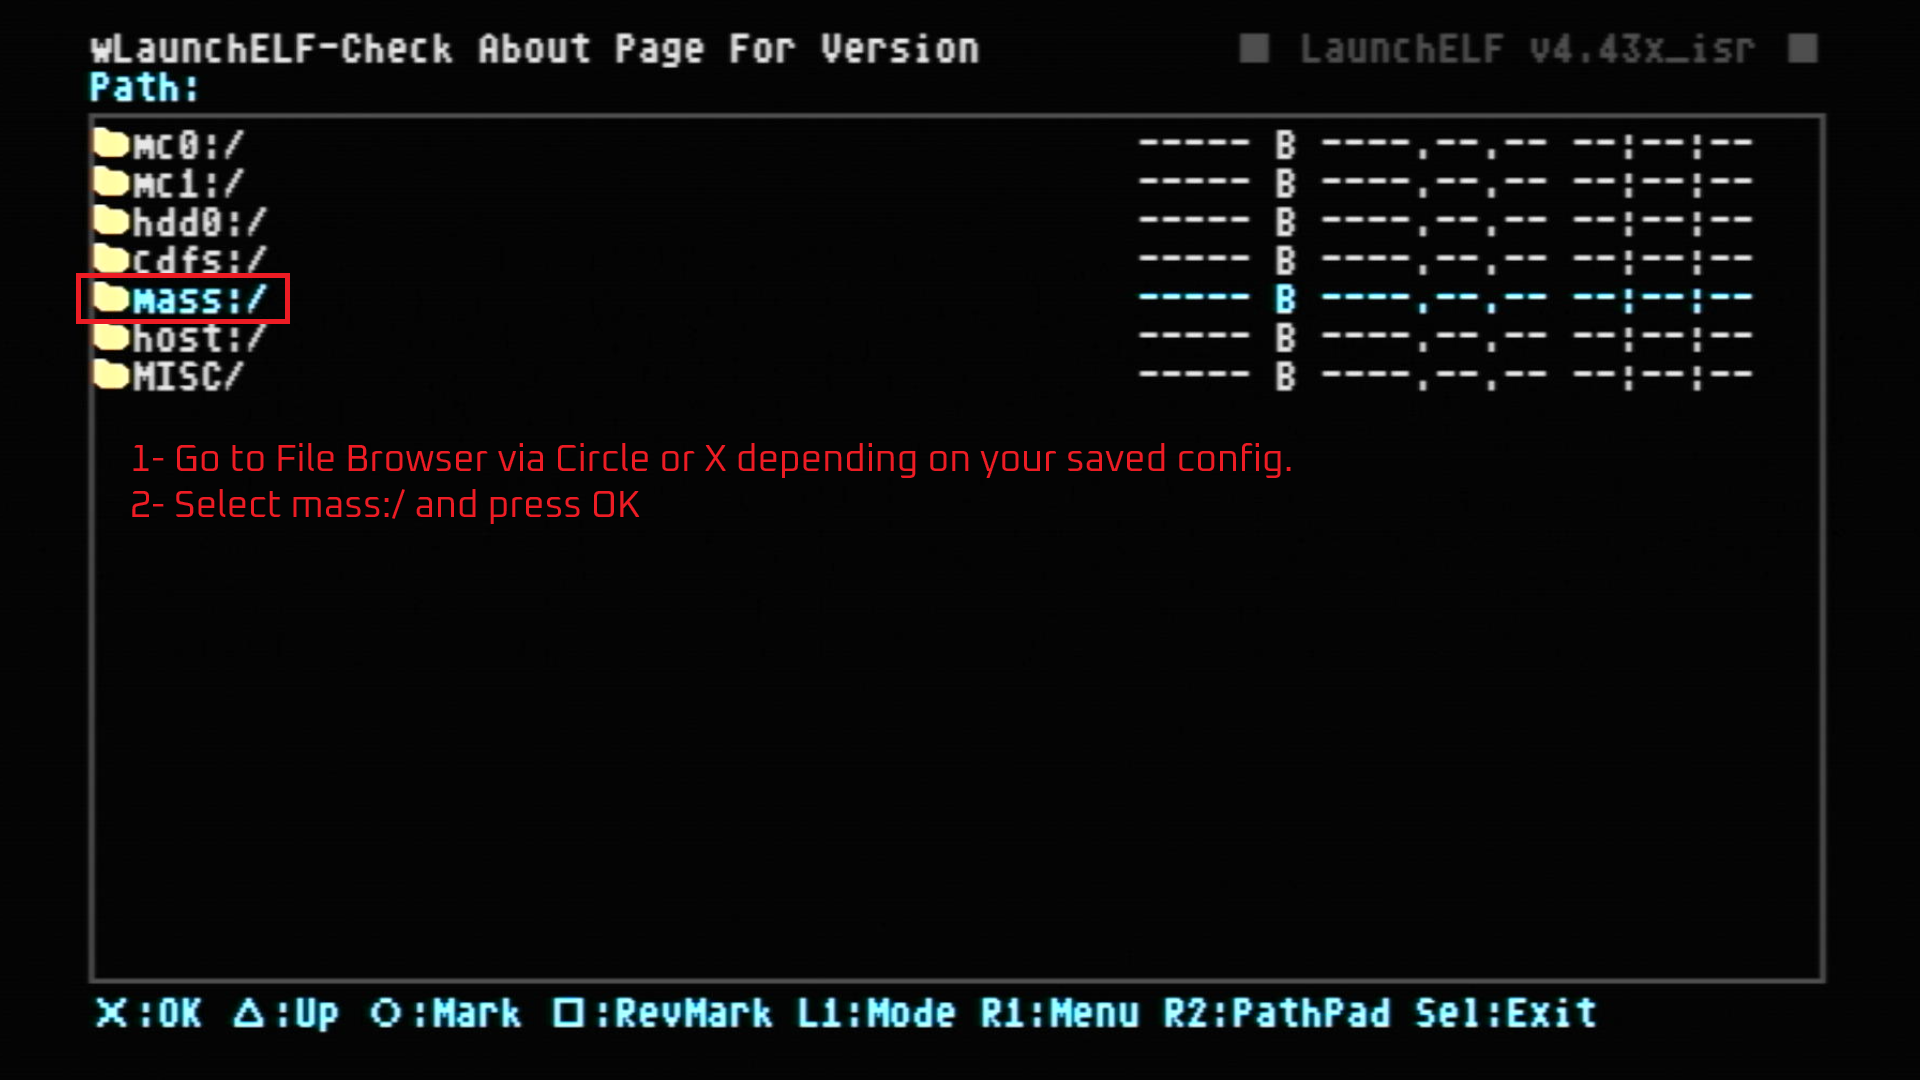Select the host:/ entry name
The height and width of the screenshot is (1080, 1920).
200,338
